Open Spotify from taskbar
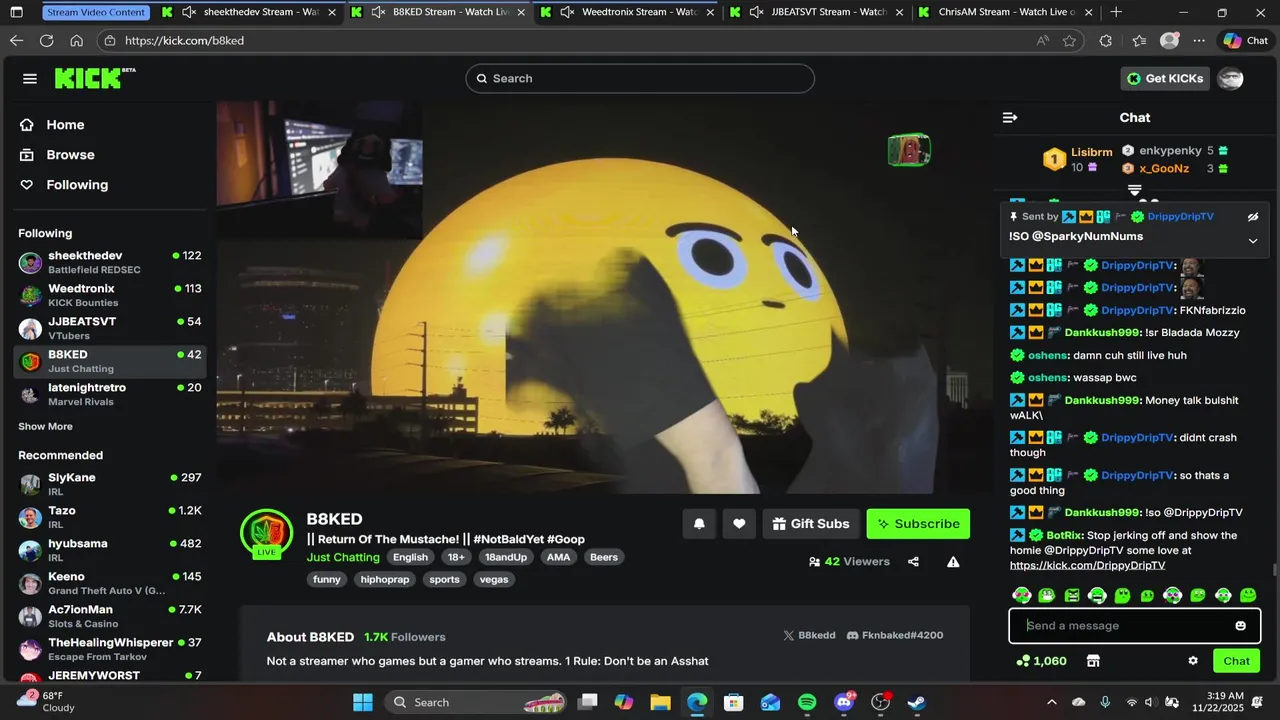The width and height of the screenshot is (1280, 720). point(807,702)
